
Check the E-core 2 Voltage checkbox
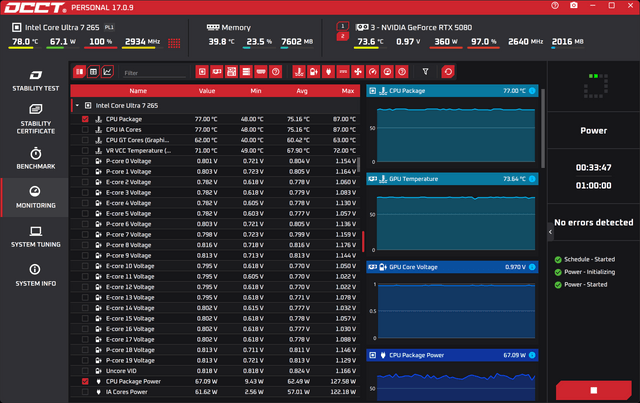85,182
